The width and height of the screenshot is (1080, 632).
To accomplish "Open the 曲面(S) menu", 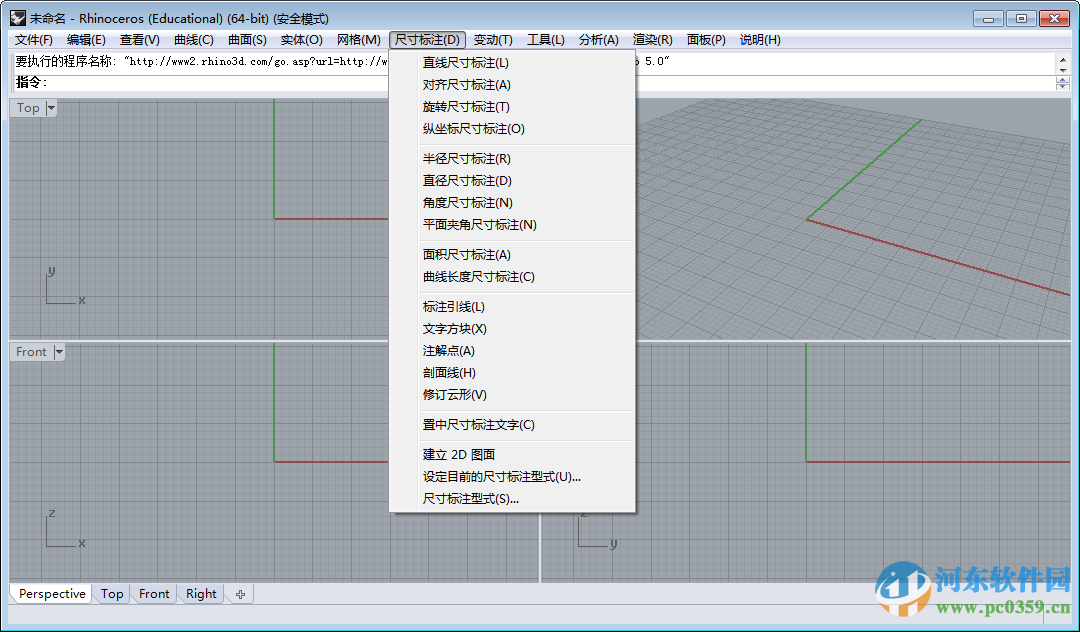I will (247, 40).
